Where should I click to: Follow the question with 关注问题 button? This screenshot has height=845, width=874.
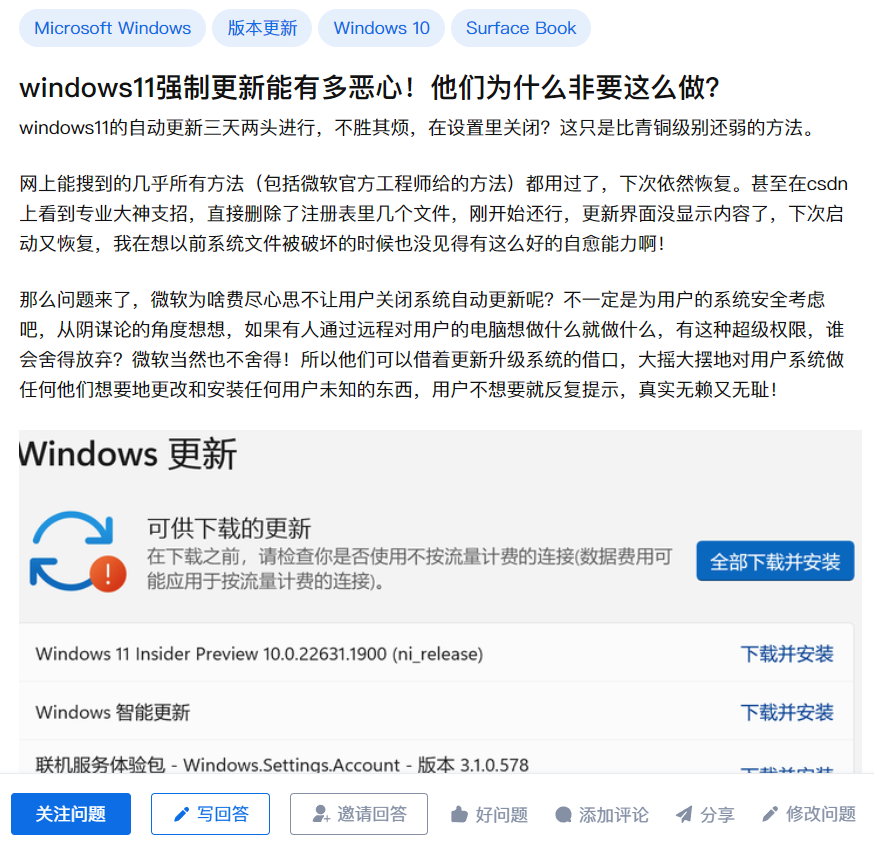[71, 814]
